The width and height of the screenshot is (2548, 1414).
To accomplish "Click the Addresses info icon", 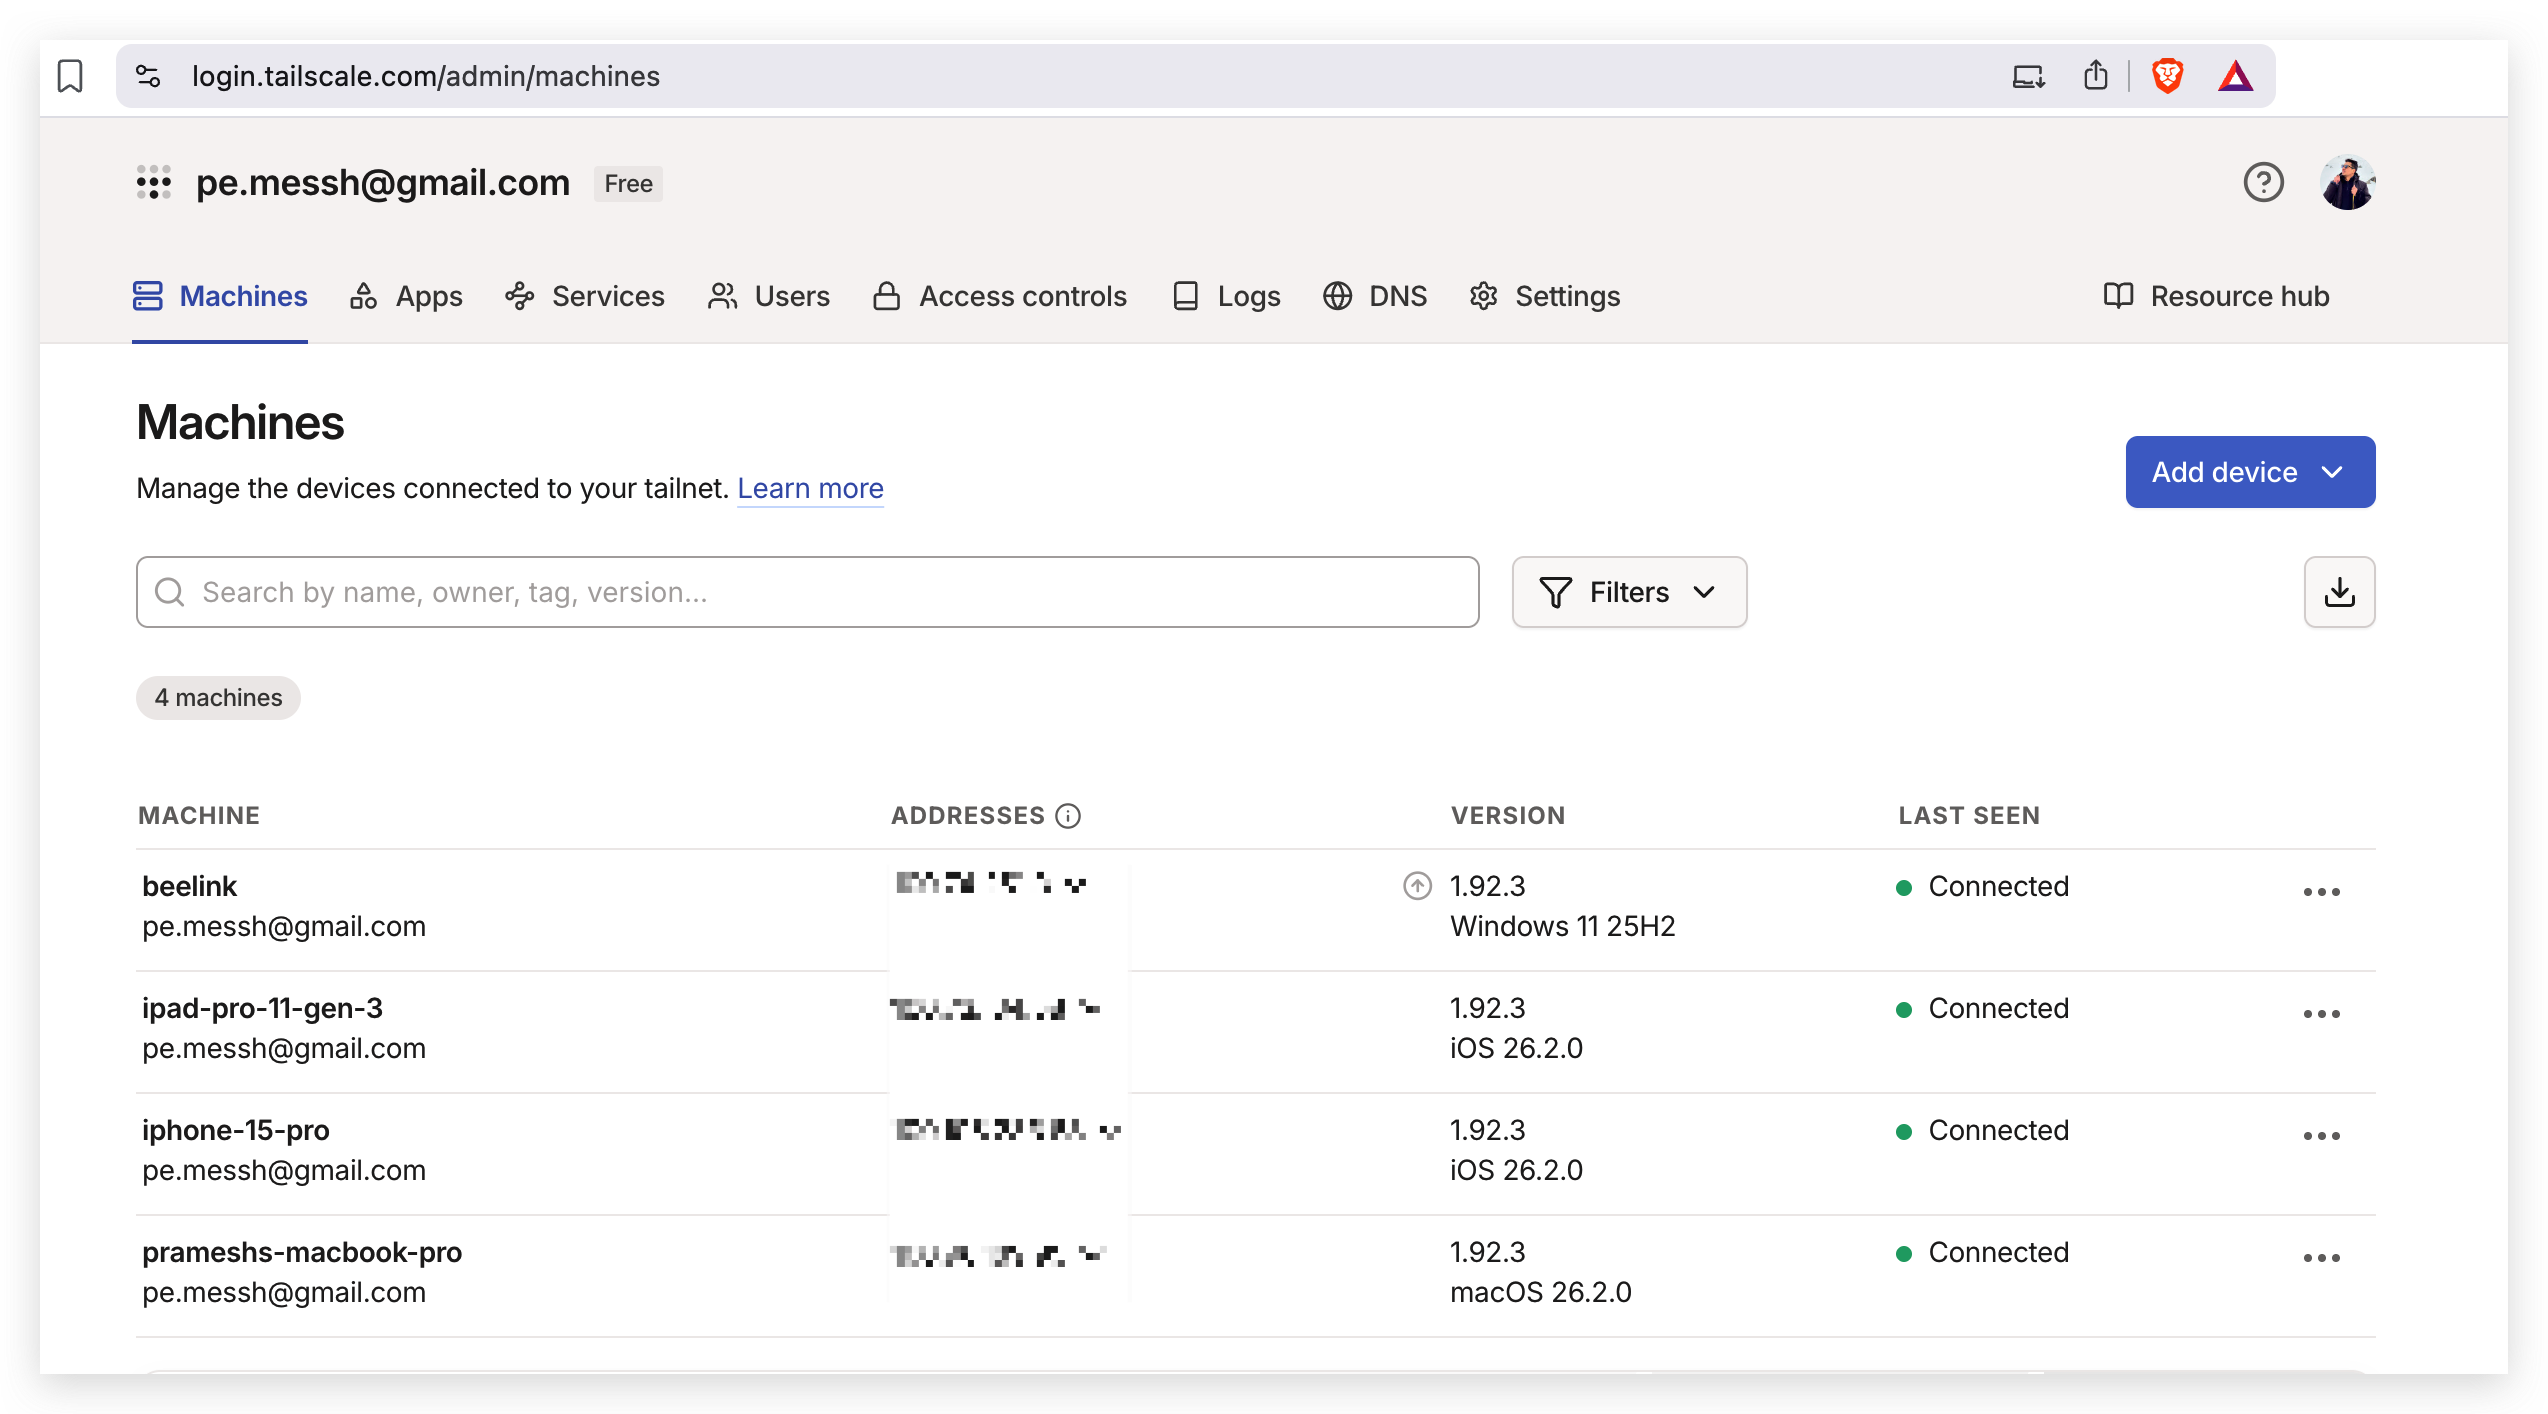I will pos(1068,816).
